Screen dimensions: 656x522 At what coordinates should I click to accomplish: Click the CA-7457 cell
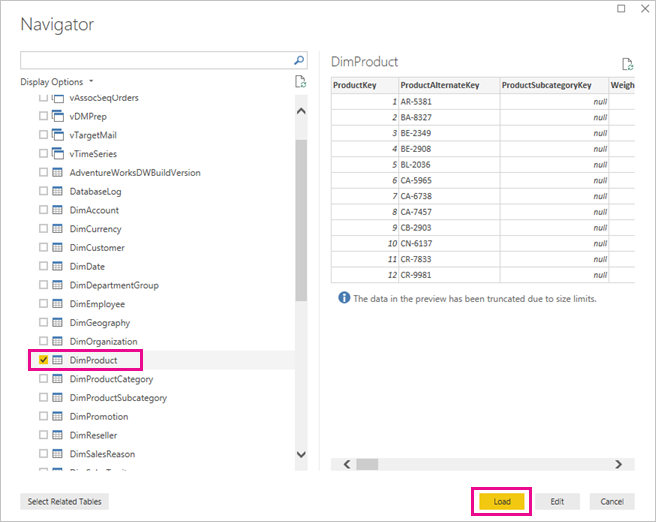click(449, 212)
